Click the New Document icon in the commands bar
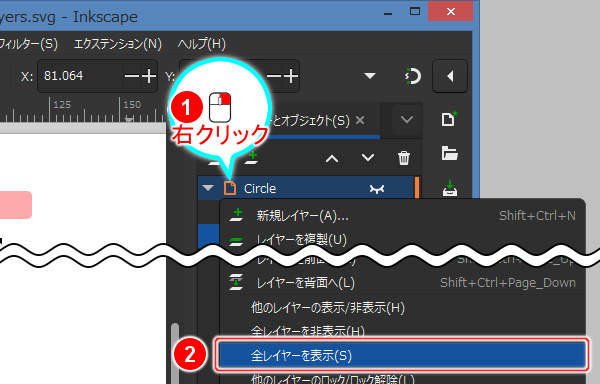Image resolution: width=600 pixels, height=384 pixels. coord(449,119)
